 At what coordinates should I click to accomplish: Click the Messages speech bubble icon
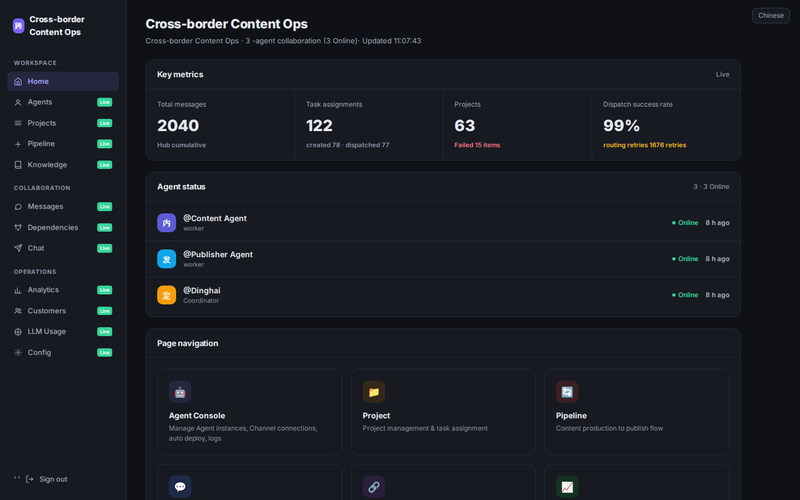(x=18, y=207)
